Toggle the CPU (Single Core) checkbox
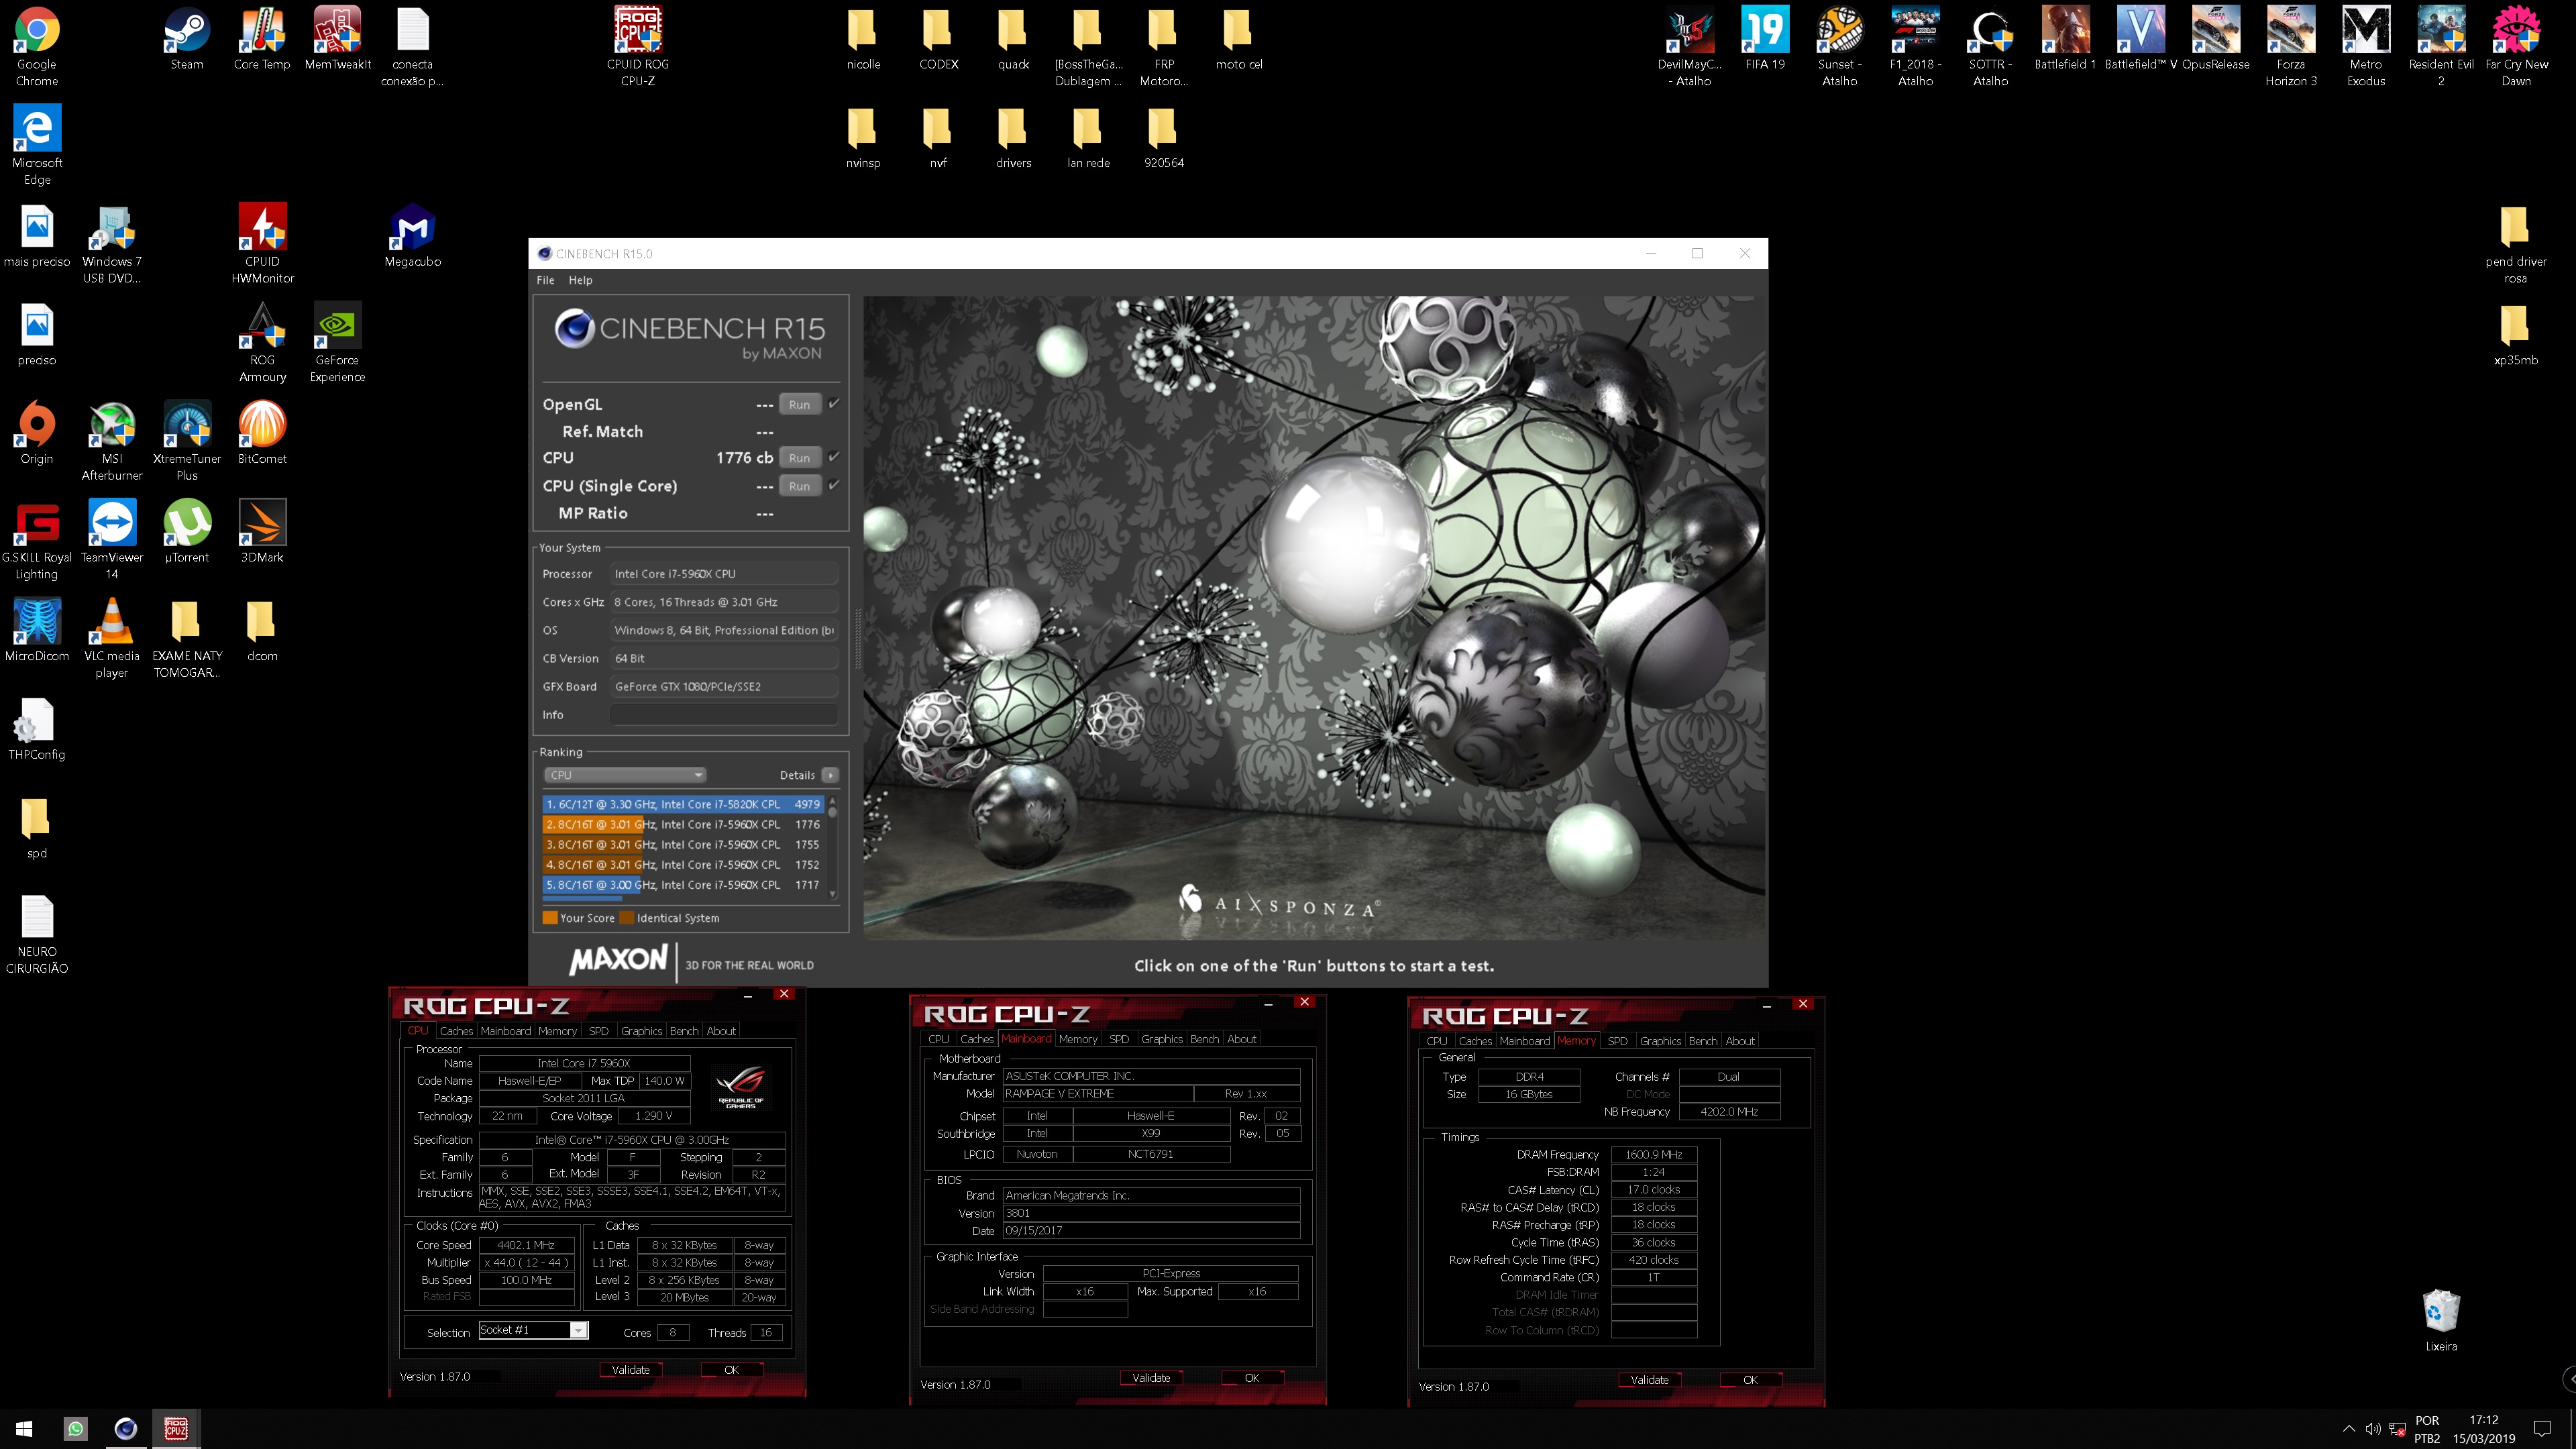Image resolution: width=2576 pixels, height=1449 pixels. 834,485
